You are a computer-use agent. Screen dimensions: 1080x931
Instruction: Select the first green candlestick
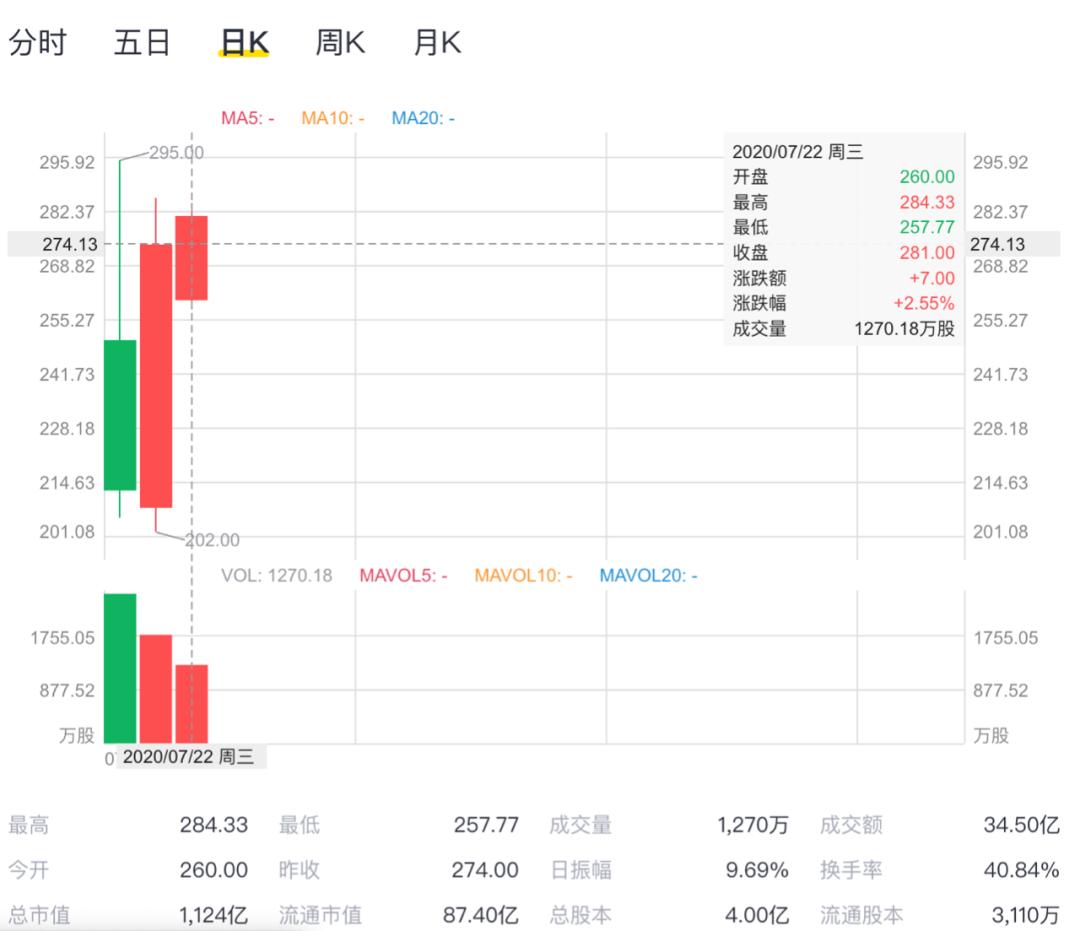tap(120, 415)
